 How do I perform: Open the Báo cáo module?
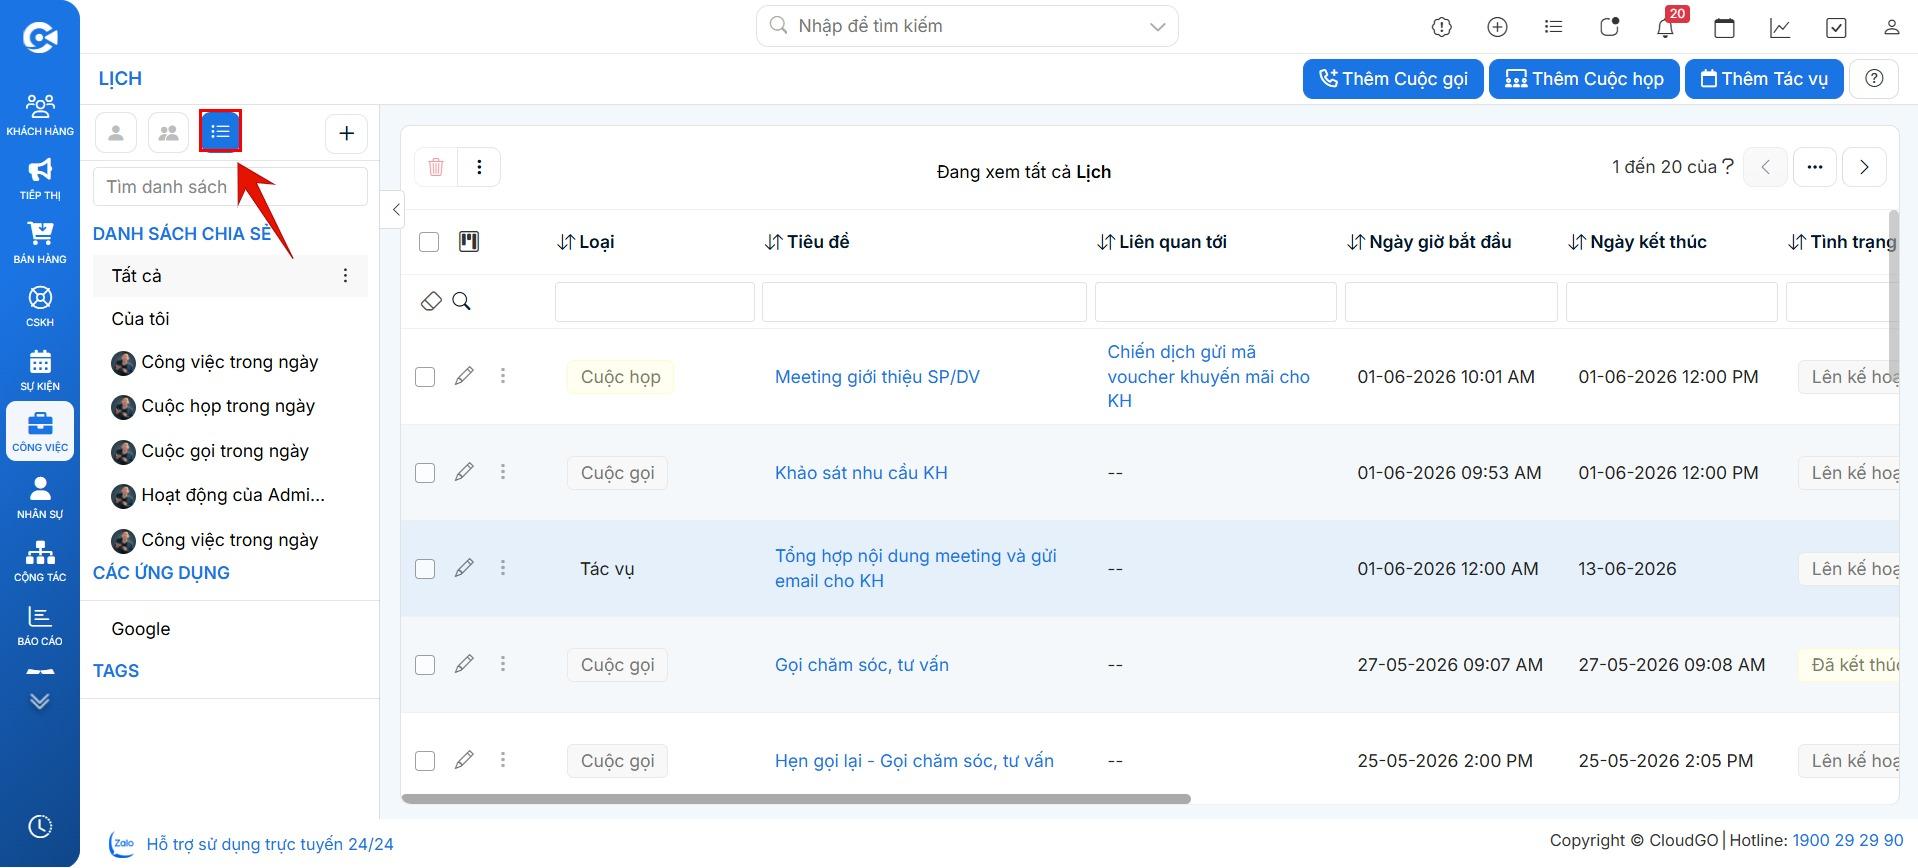tap(40, 625)
